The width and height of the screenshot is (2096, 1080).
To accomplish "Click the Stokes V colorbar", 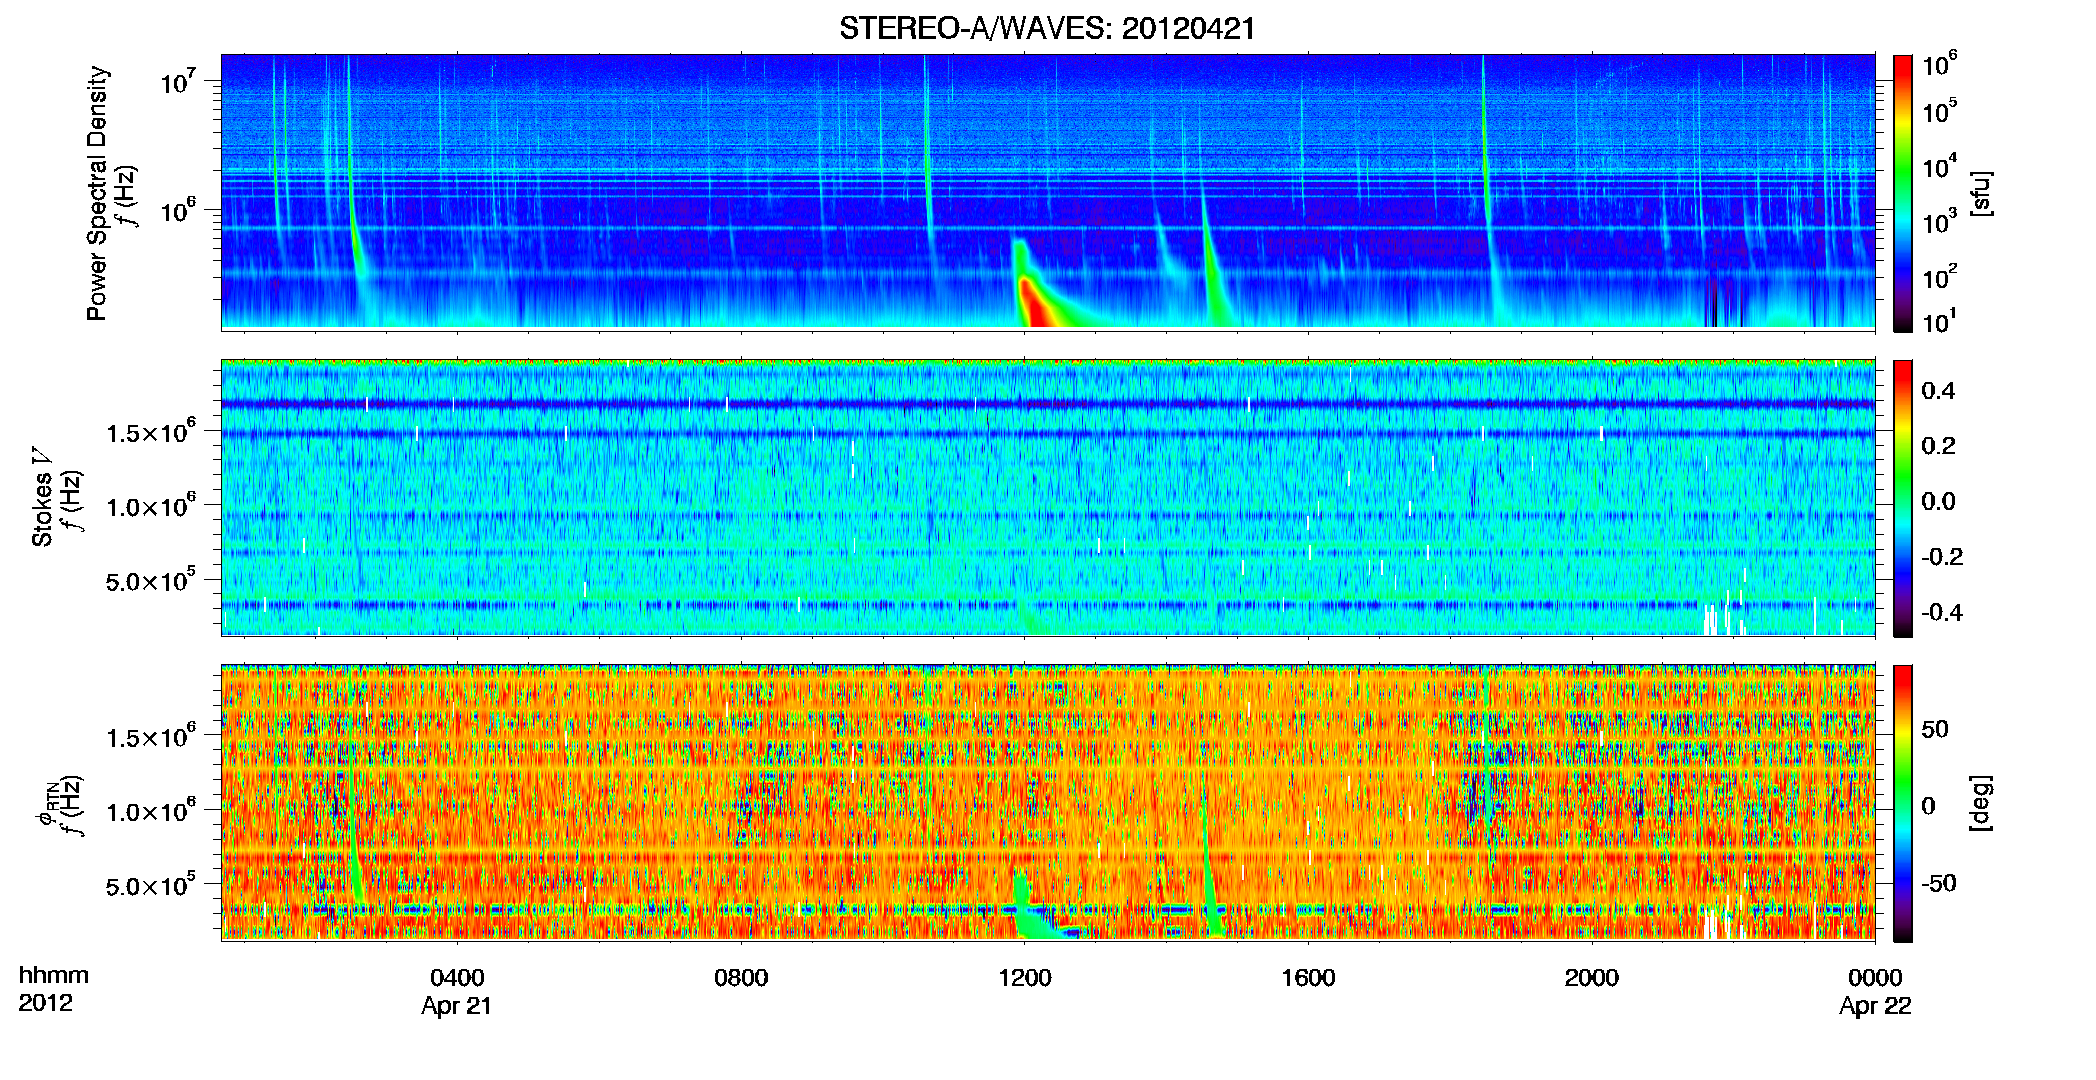I will 1903,498.
